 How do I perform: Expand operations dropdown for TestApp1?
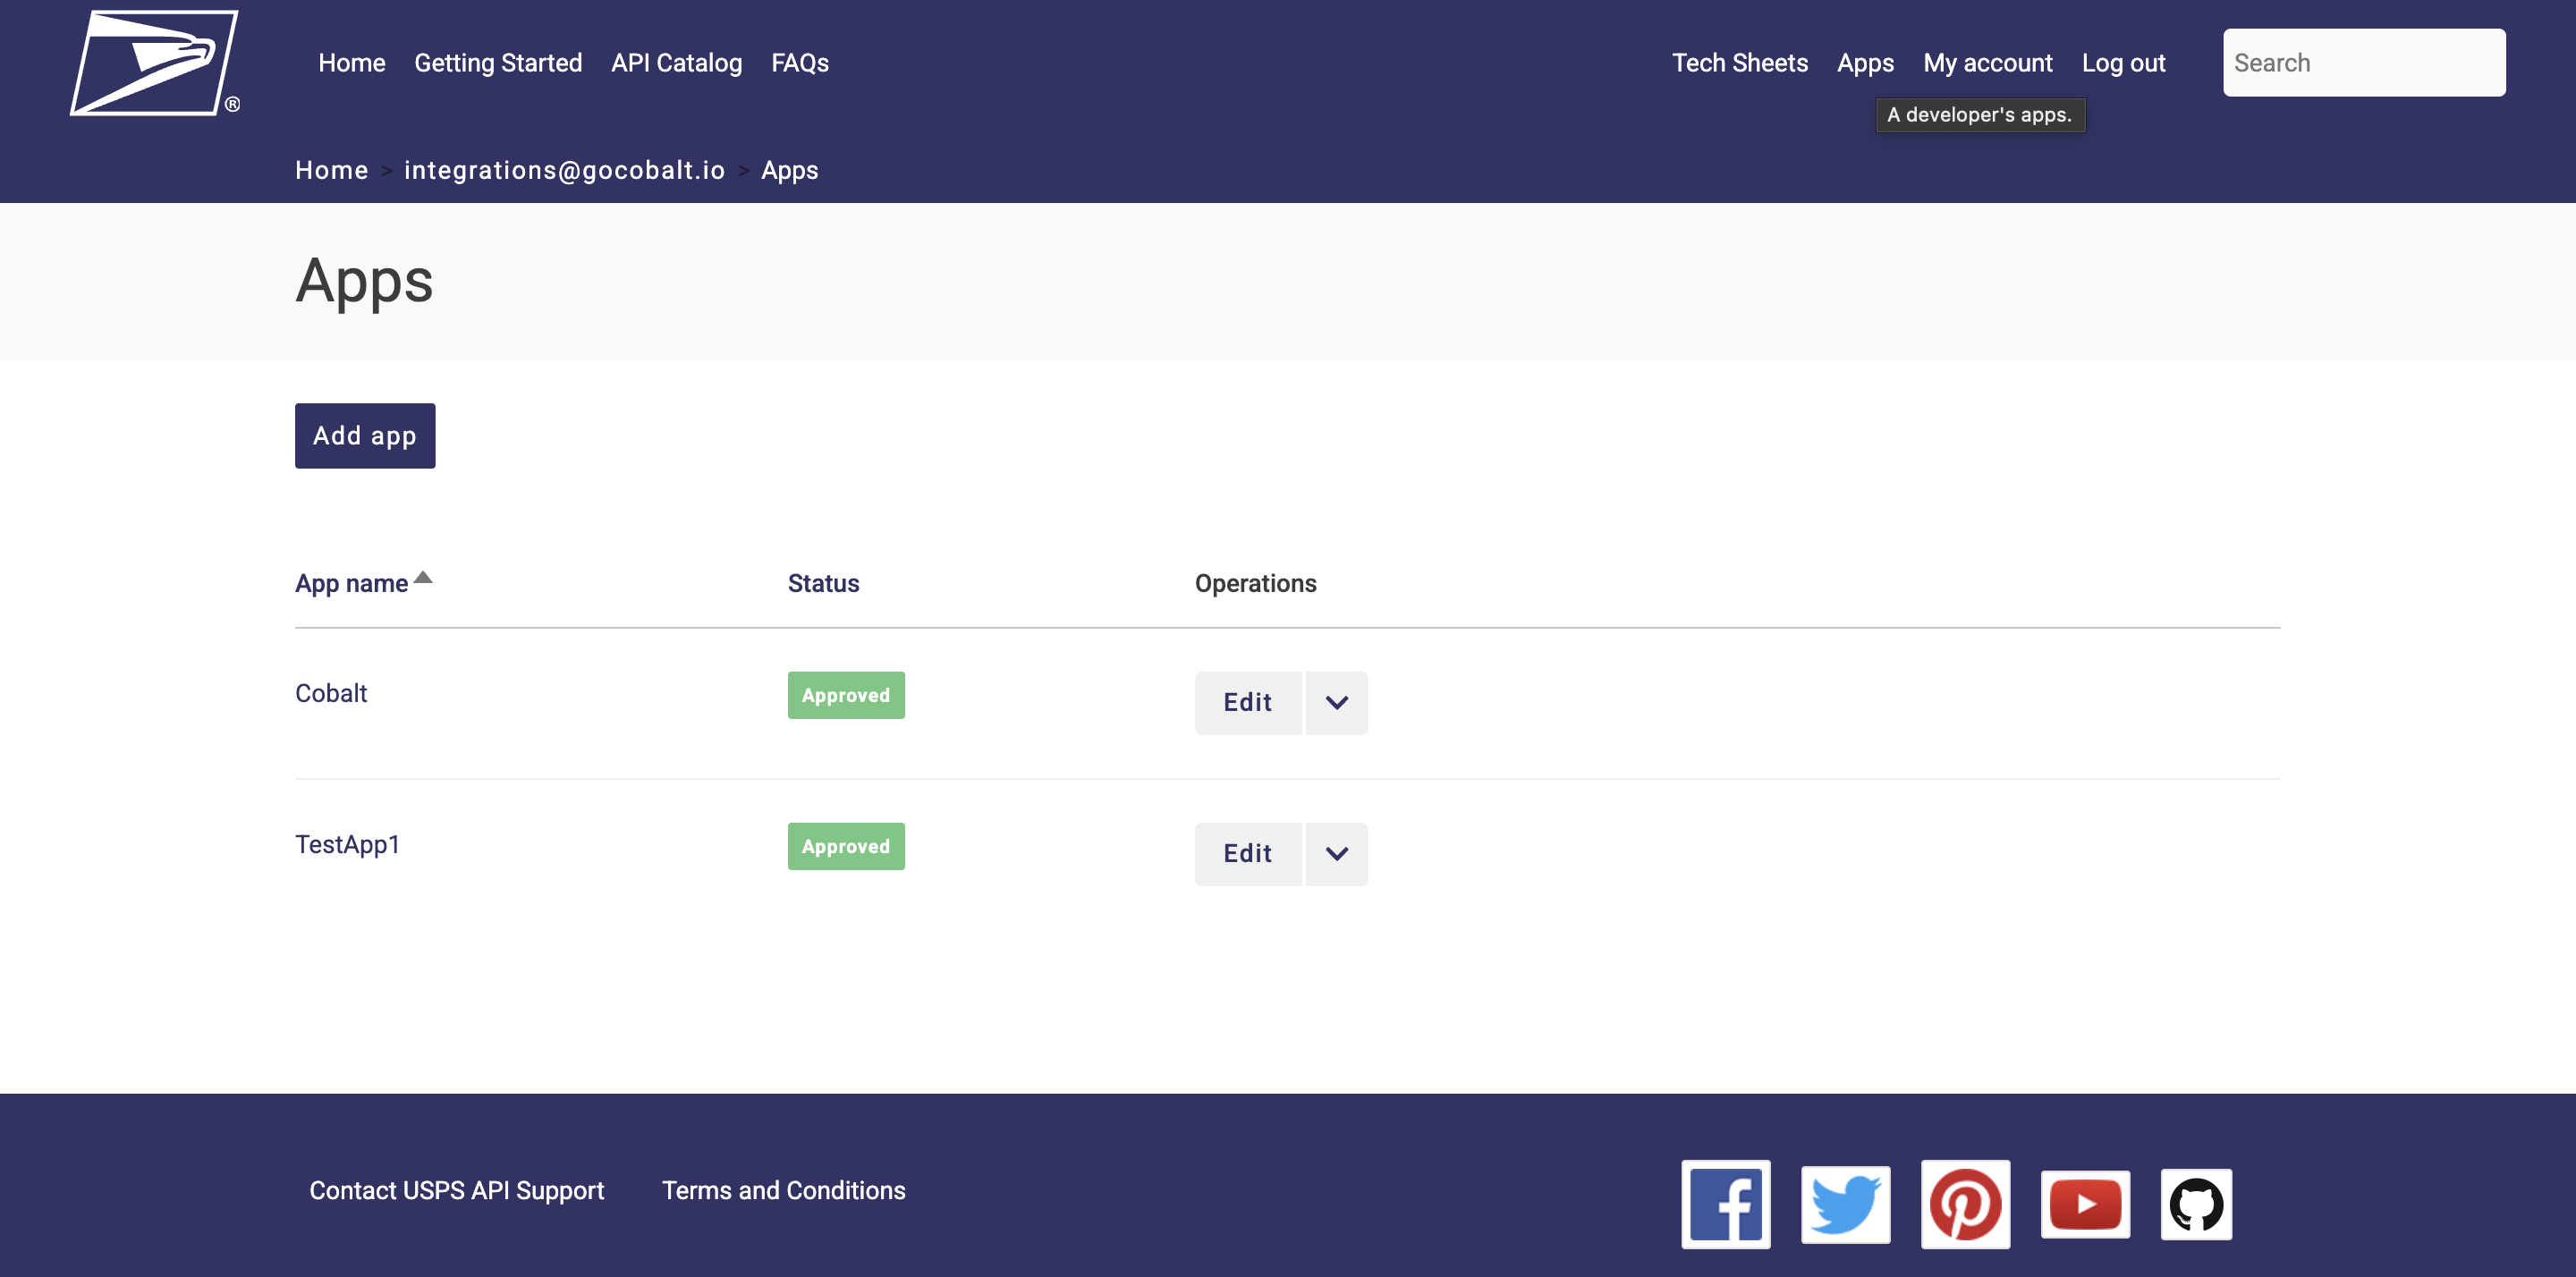pos(1336,854)
